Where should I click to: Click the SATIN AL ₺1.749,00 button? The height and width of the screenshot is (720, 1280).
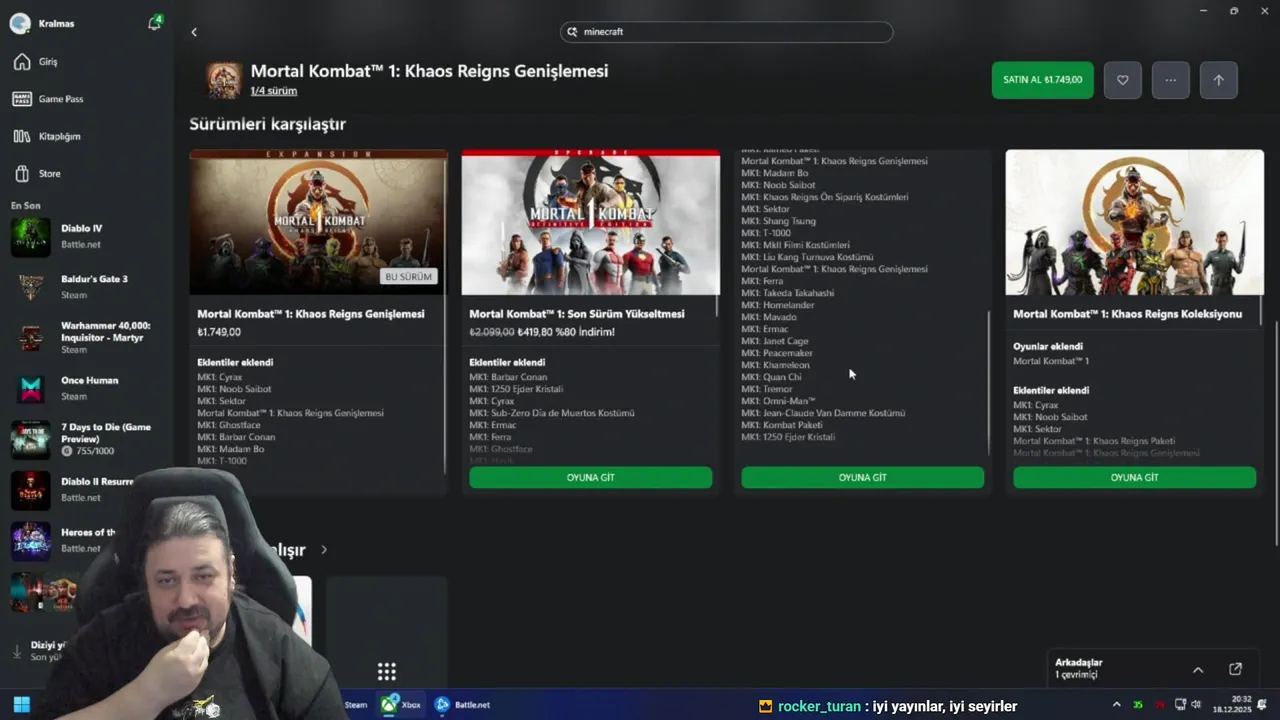(1043, 80)
